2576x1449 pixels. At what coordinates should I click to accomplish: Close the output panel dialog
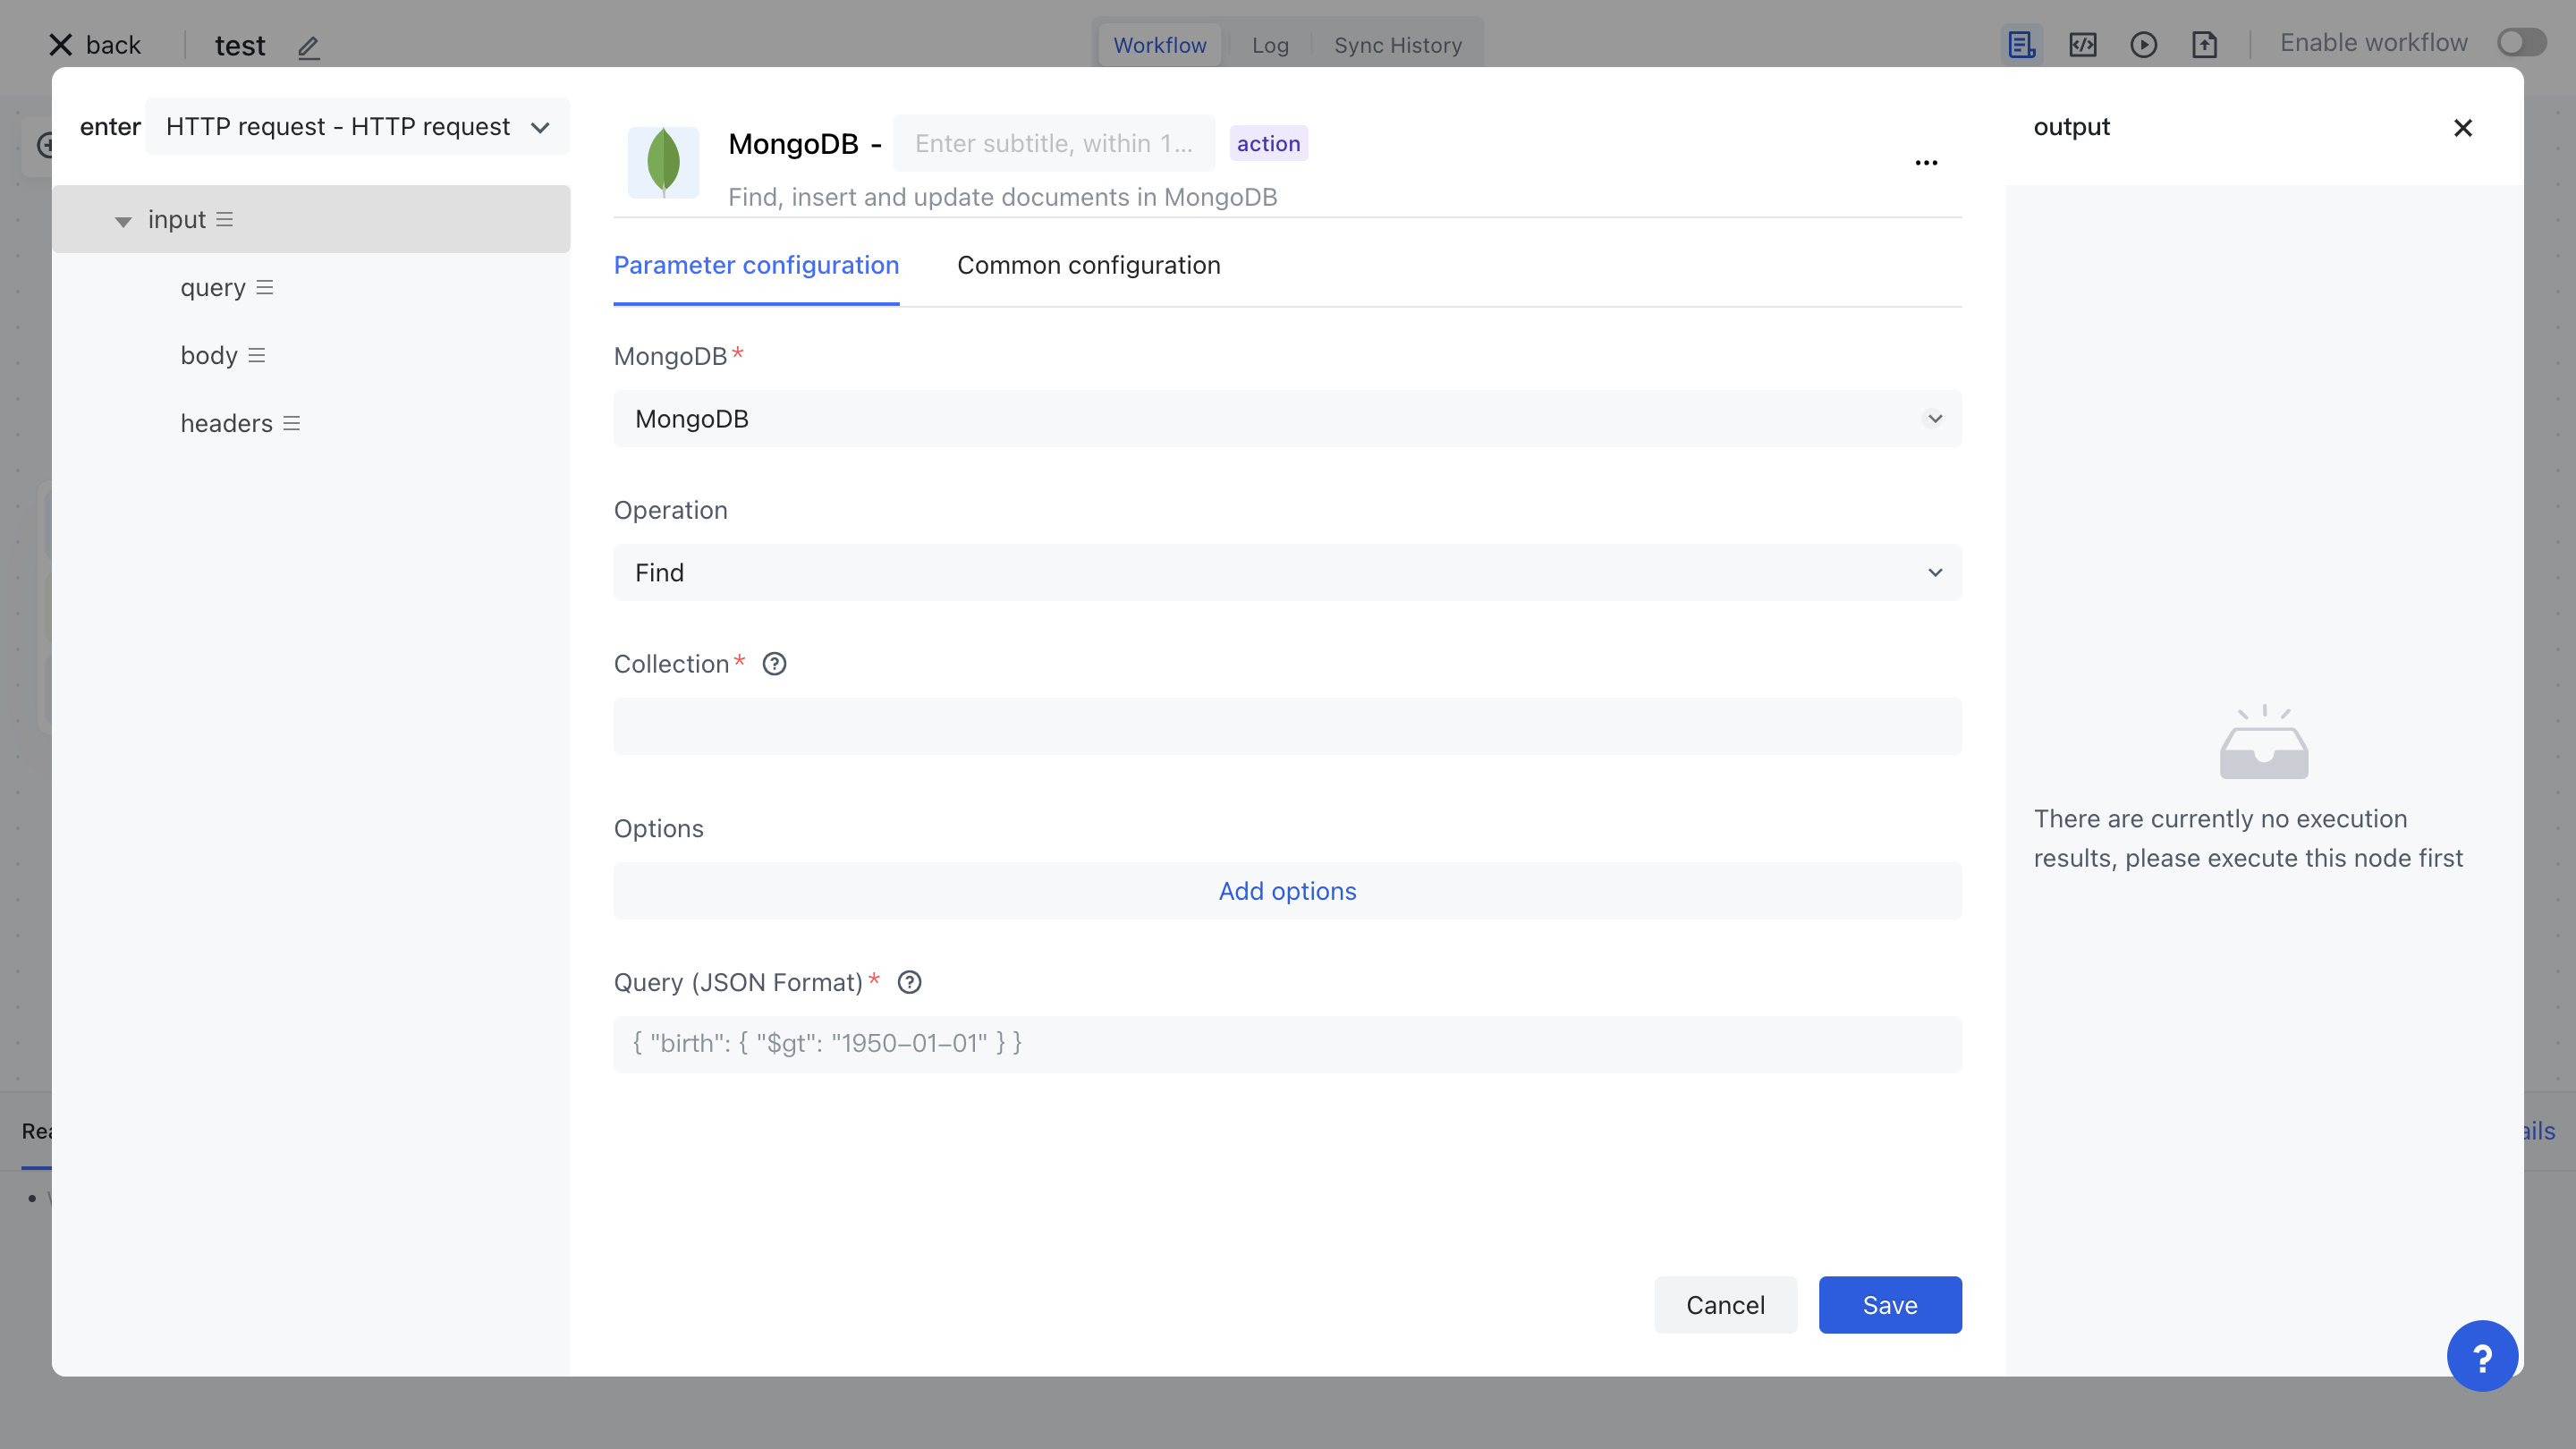(2462, 128)
